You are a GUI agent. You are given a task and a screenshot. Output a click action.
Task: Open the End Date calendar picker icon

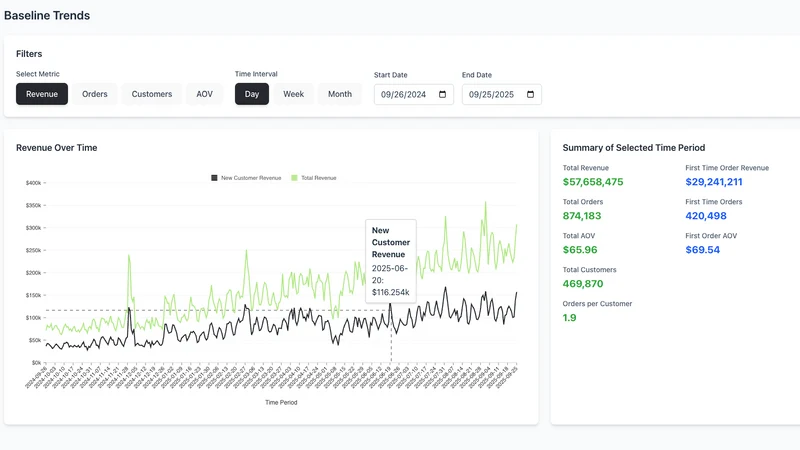pyautogui.click(x=531, y=94)
